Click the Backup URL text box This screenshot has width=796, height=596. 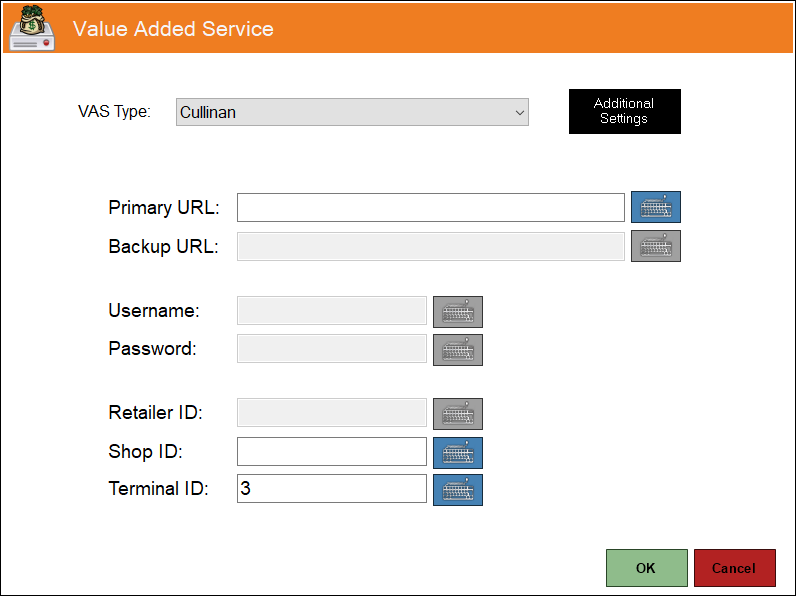tap(430, 246)
